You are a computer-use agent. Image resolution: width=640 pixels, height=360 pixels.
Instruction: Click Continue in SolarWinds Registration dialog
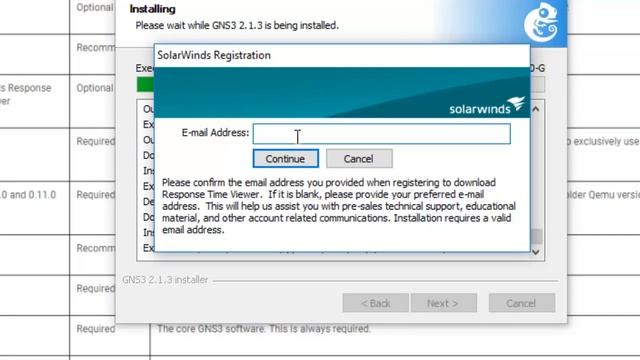click(x=285, y=158)
